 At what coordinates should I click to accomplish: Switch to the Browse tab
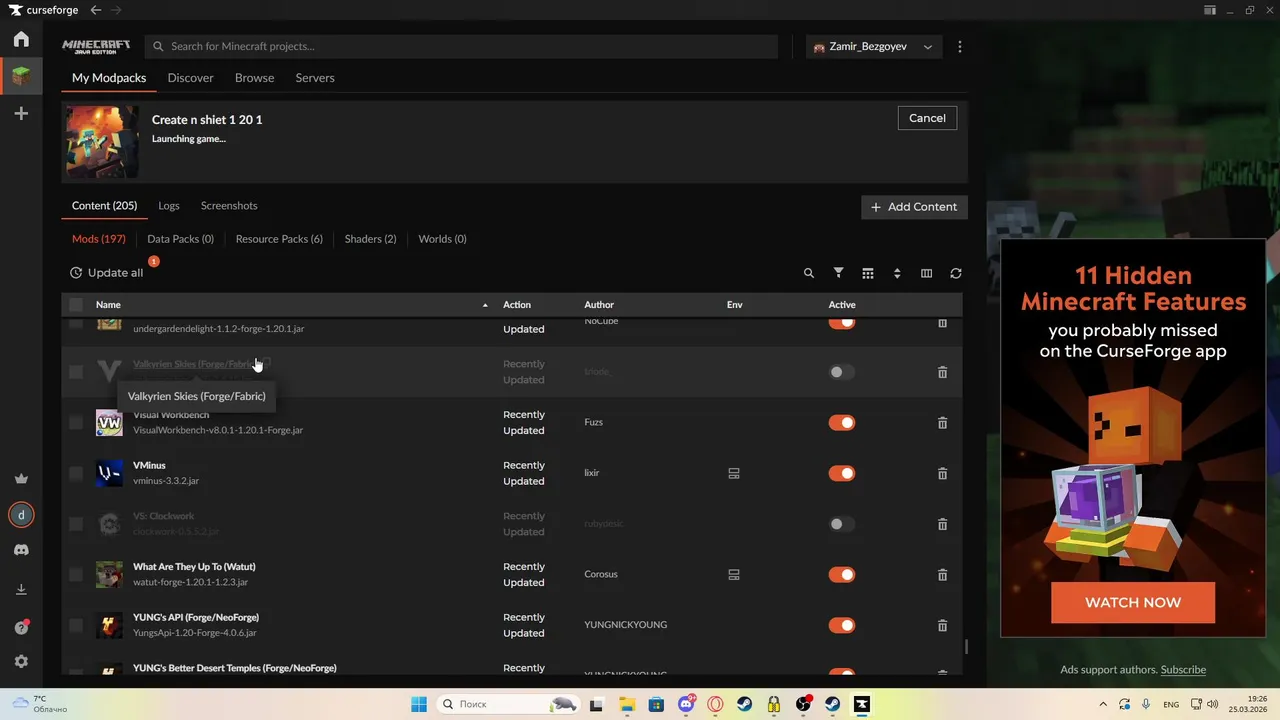pos(254,78)
